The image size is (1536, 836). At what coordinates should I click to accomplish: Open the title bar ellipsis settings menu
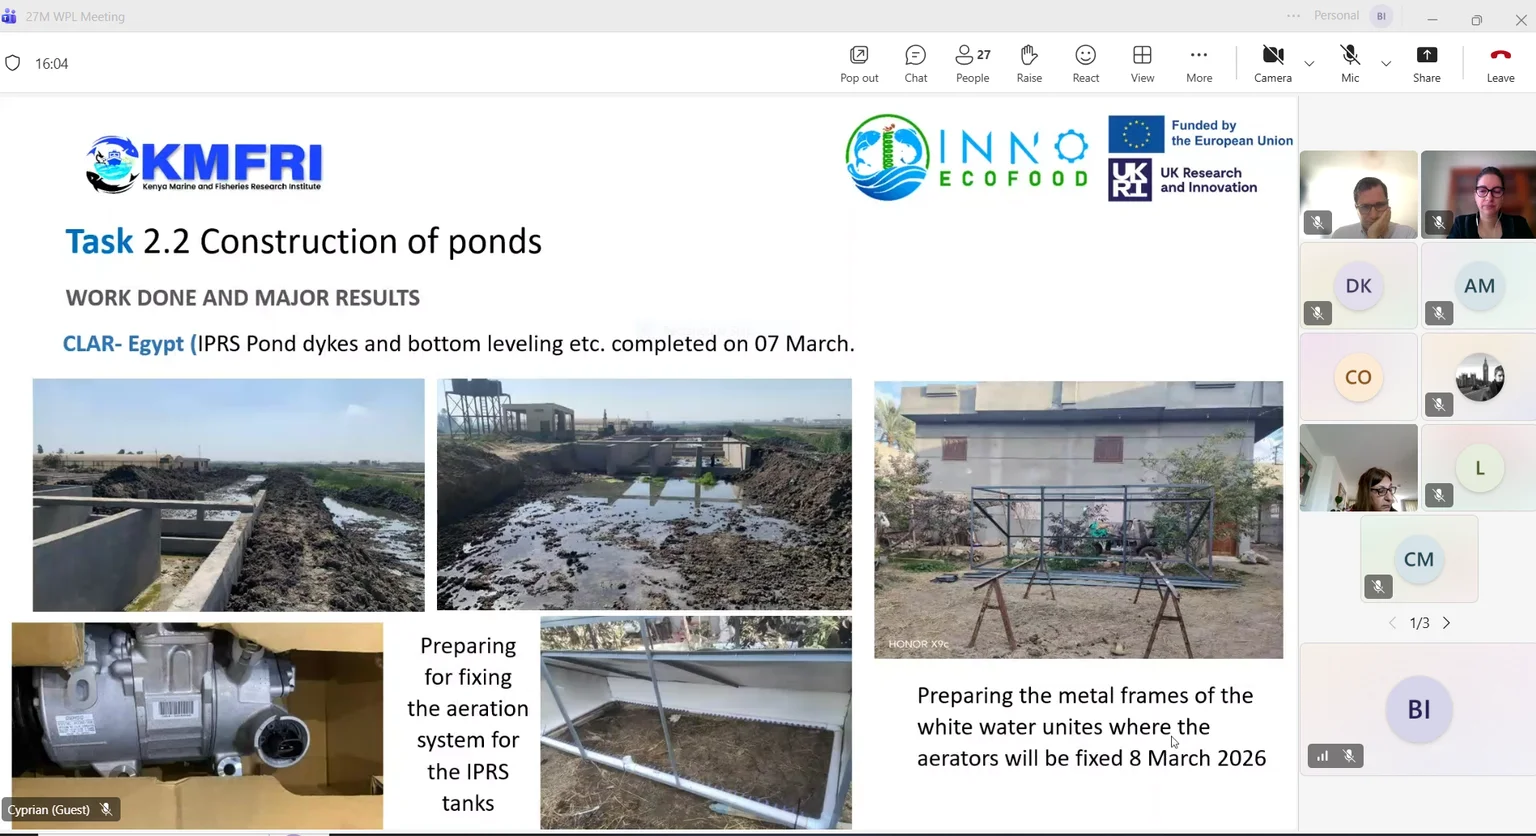click(x=1294, y=16)
